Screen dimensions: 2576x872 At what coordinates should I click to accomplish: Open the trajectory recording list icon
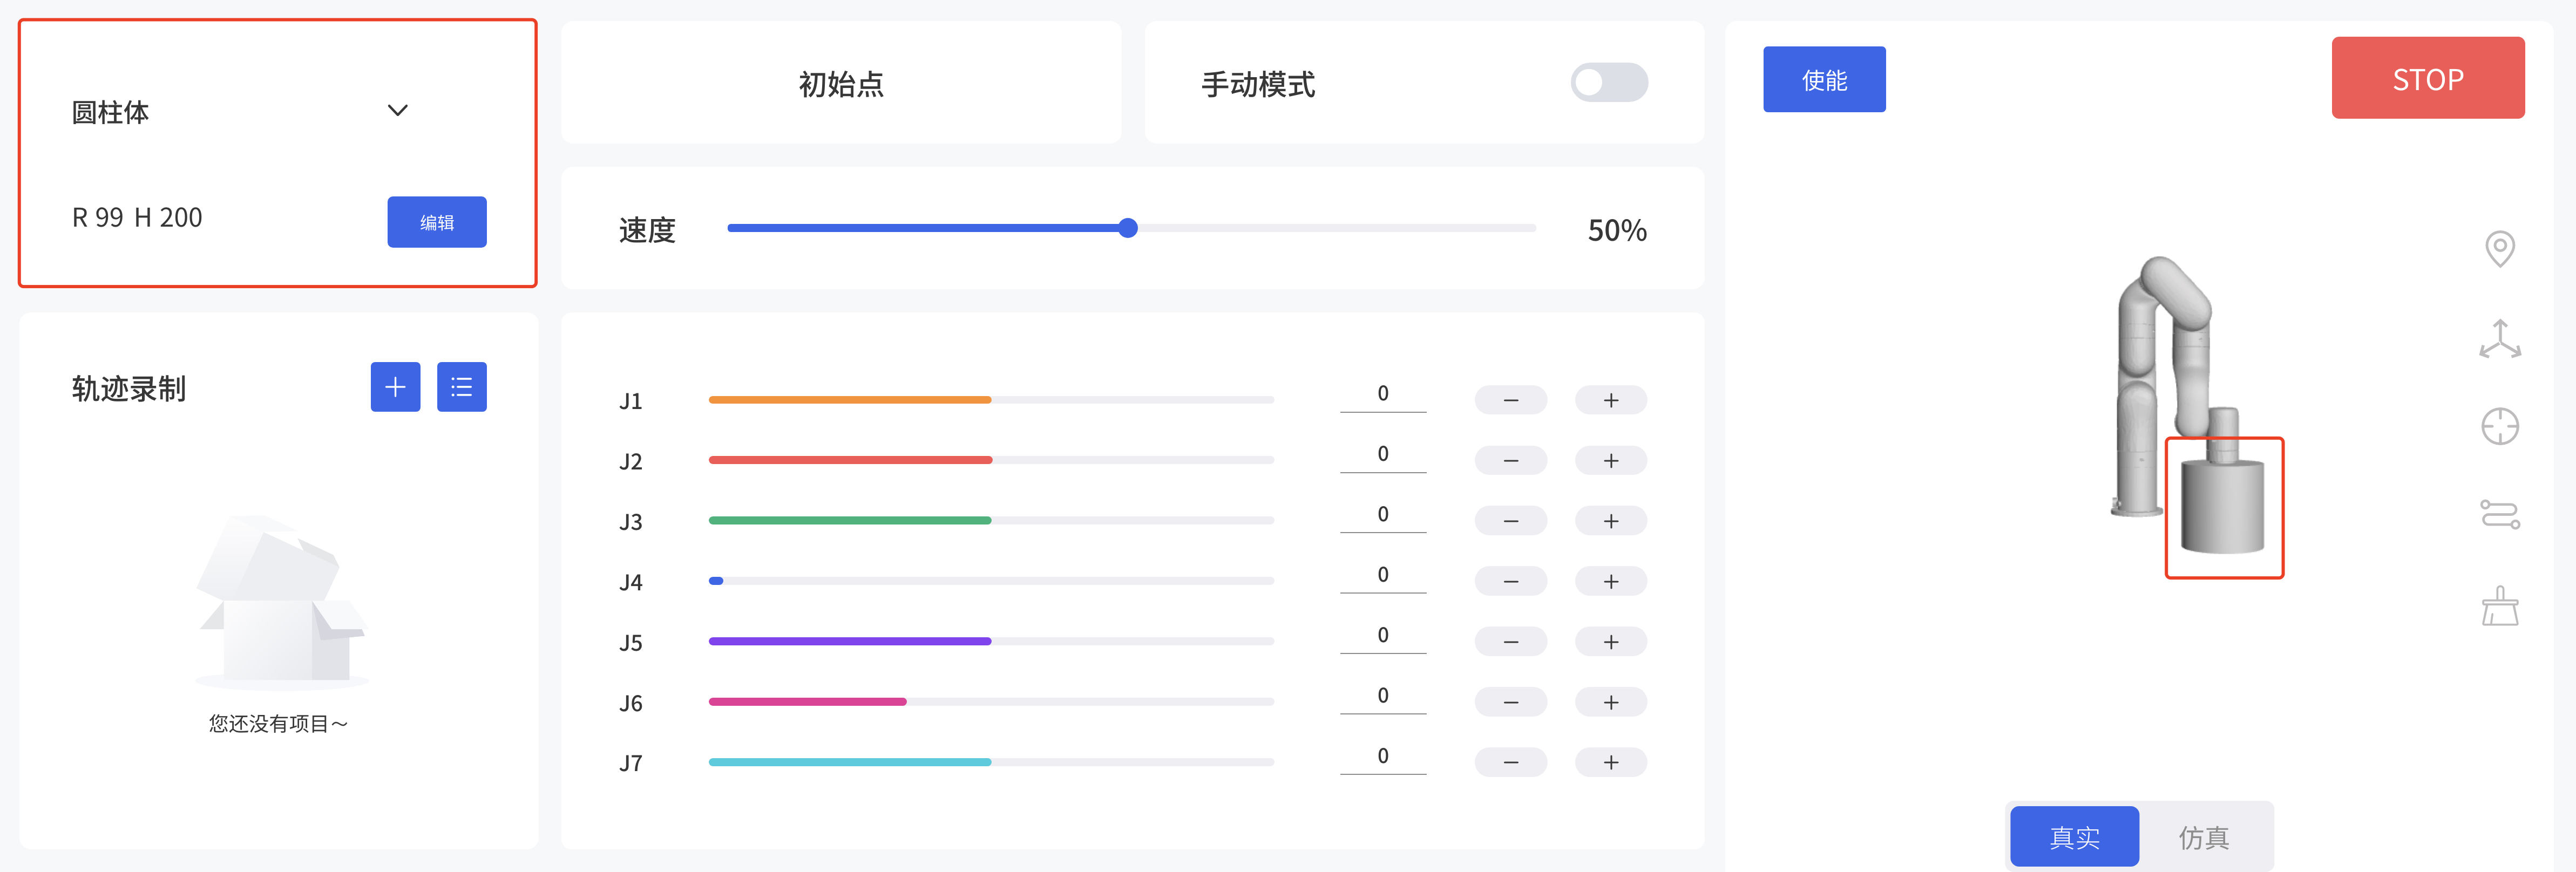461,387
